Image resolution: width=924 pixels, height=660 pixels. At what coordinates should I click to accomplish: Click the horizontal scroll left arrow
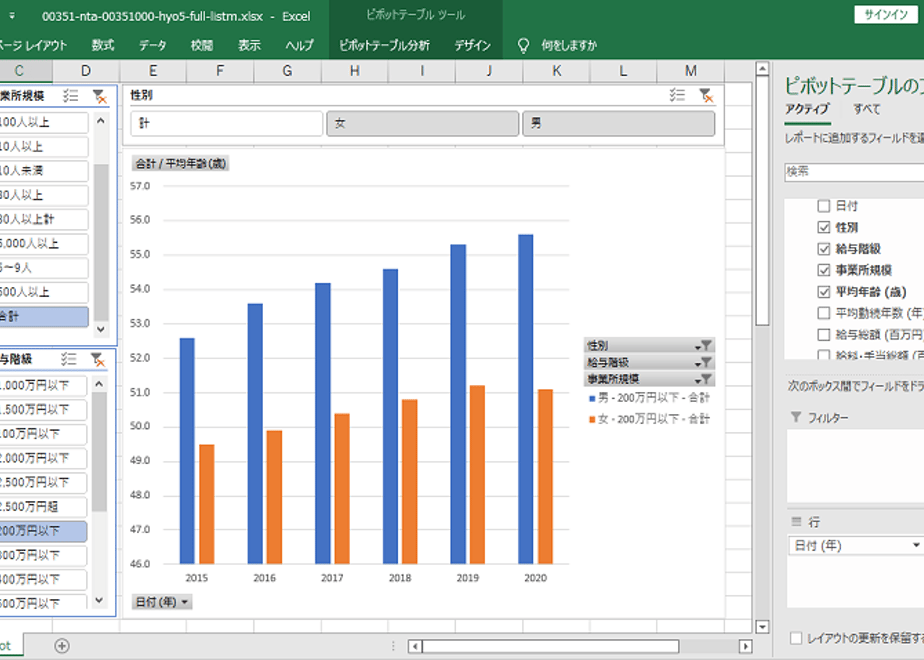[415, 646]
